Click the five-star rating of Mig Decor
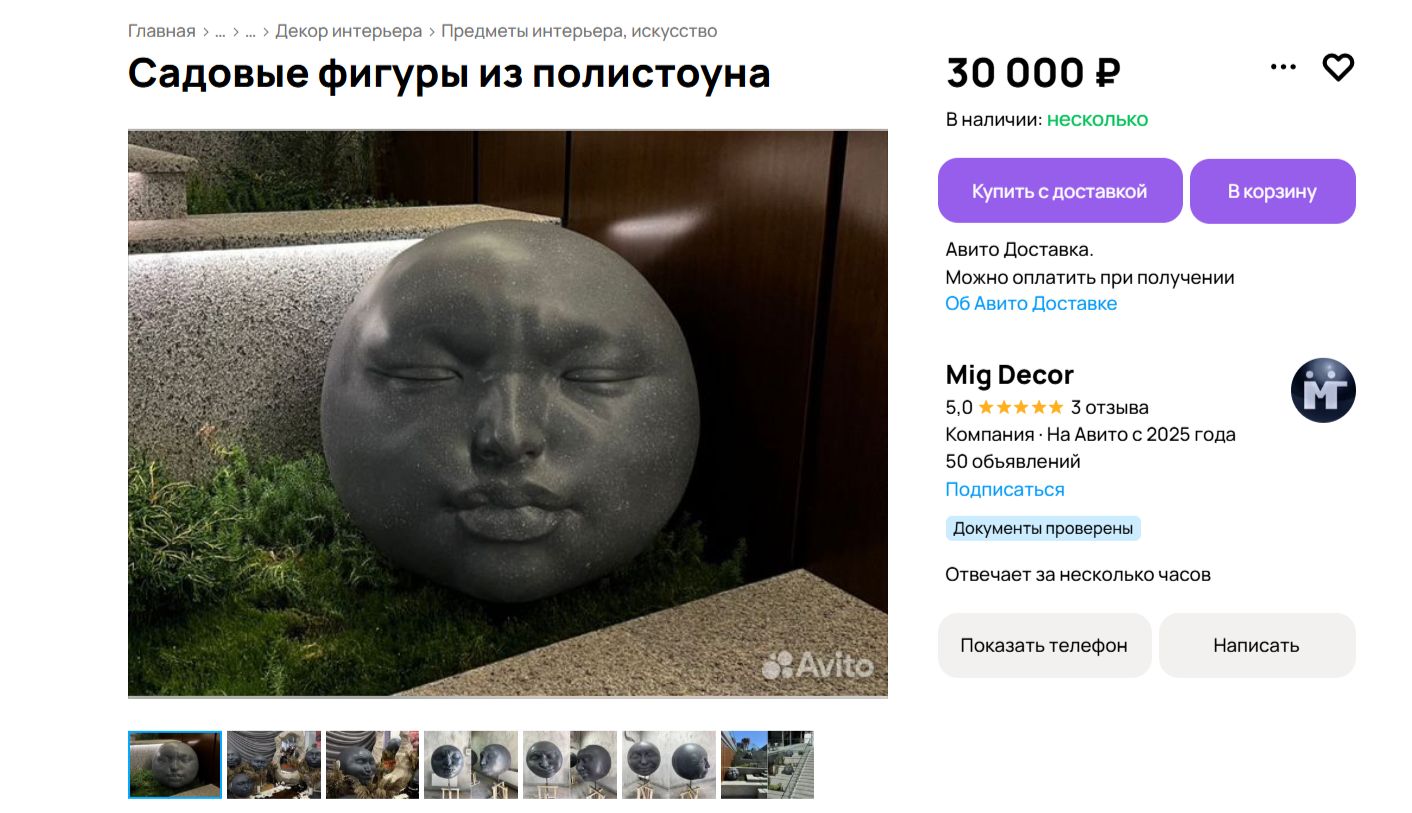The image size is (1412, 813). point(1020,407)
